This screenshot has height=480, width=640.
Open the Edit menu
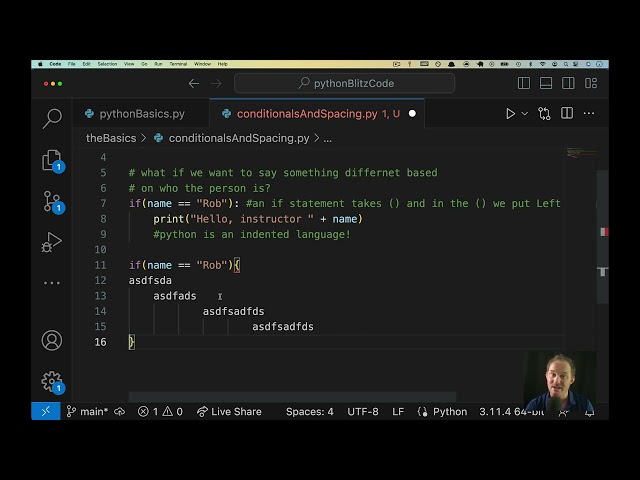click(87, 64)
